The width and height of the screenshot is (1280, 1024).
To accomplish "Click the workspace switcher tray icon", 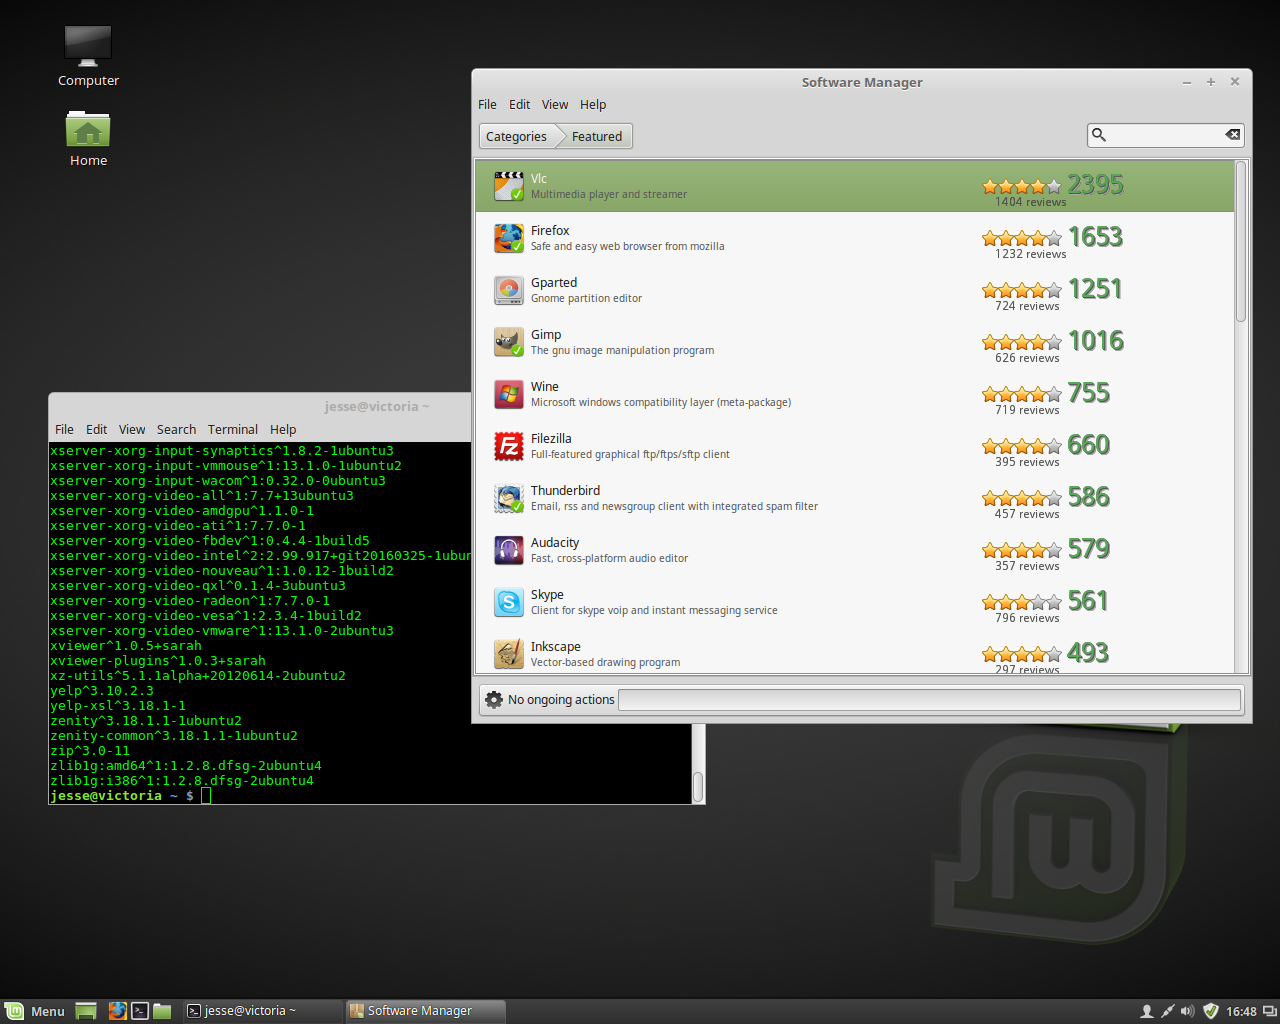I will tap(1270, 1011).
